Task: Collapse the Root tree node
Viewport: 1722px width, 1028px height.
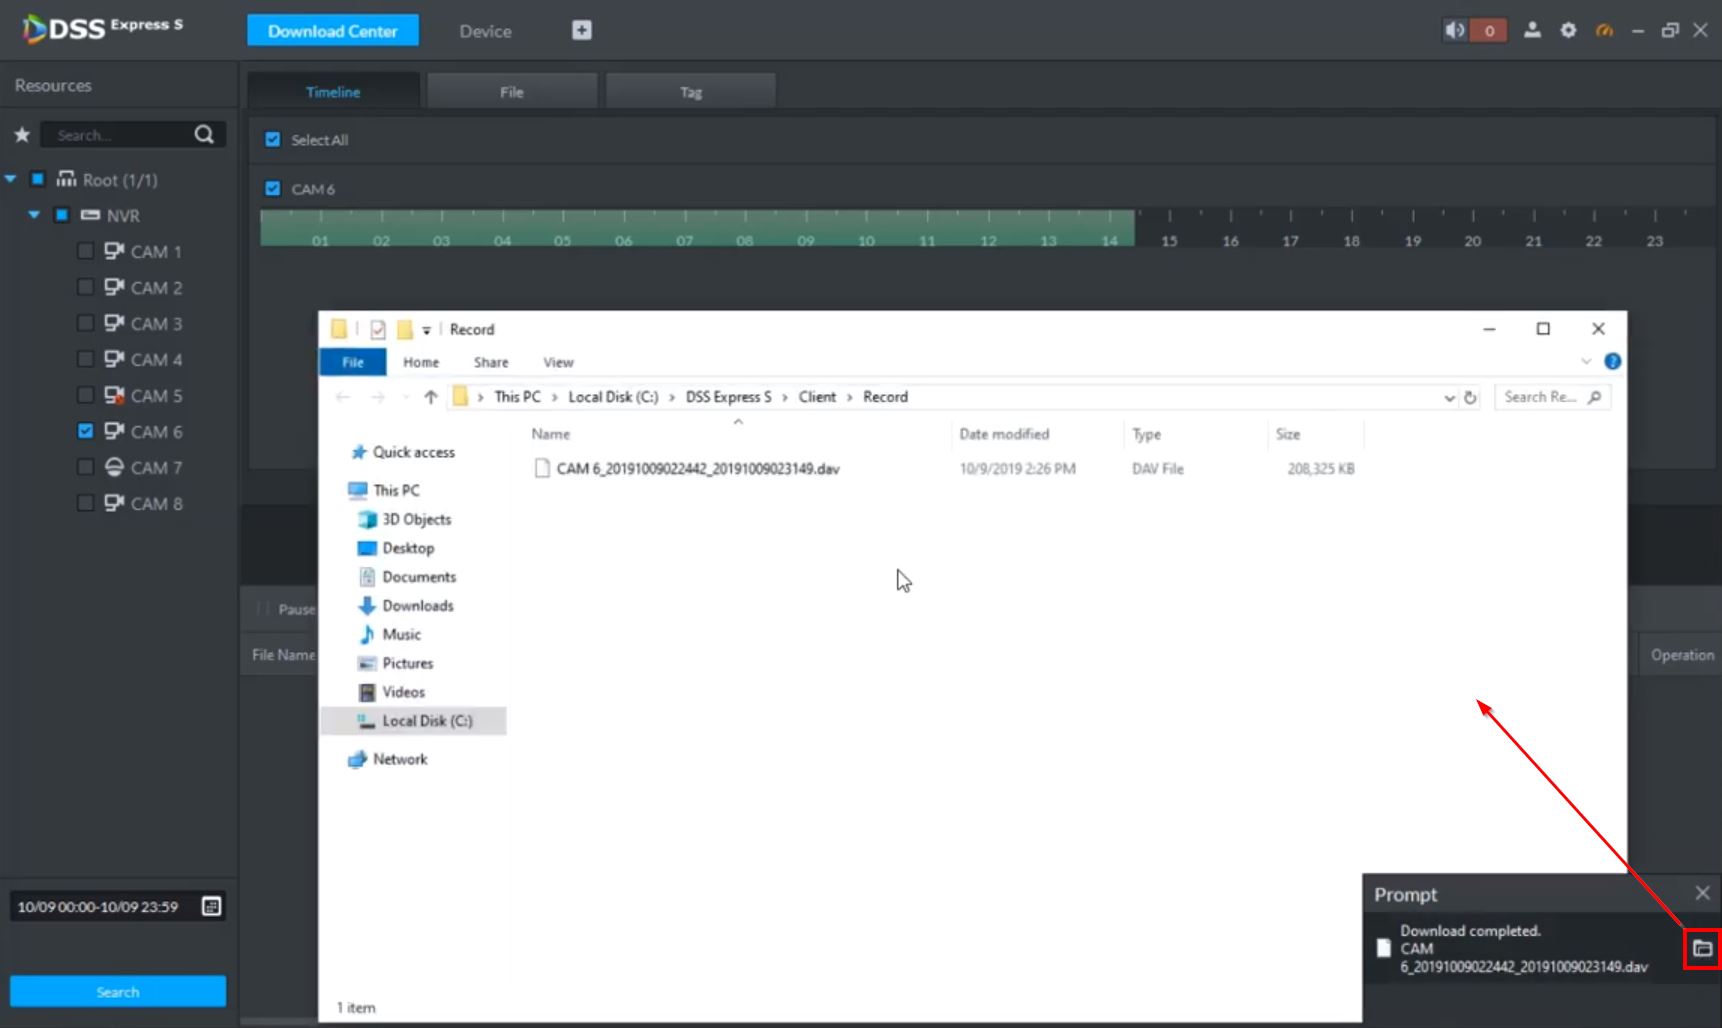Action: click(11, 180)
